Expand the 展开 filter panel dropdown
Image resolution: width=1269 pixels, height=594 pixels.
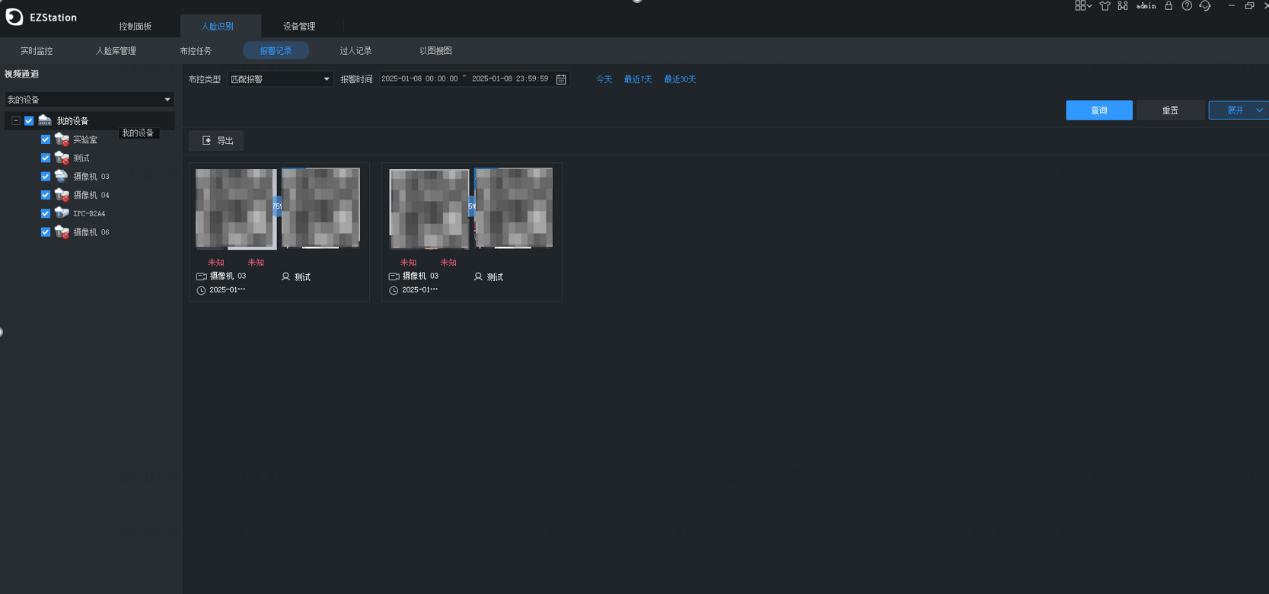click(x=1237, y=110)
